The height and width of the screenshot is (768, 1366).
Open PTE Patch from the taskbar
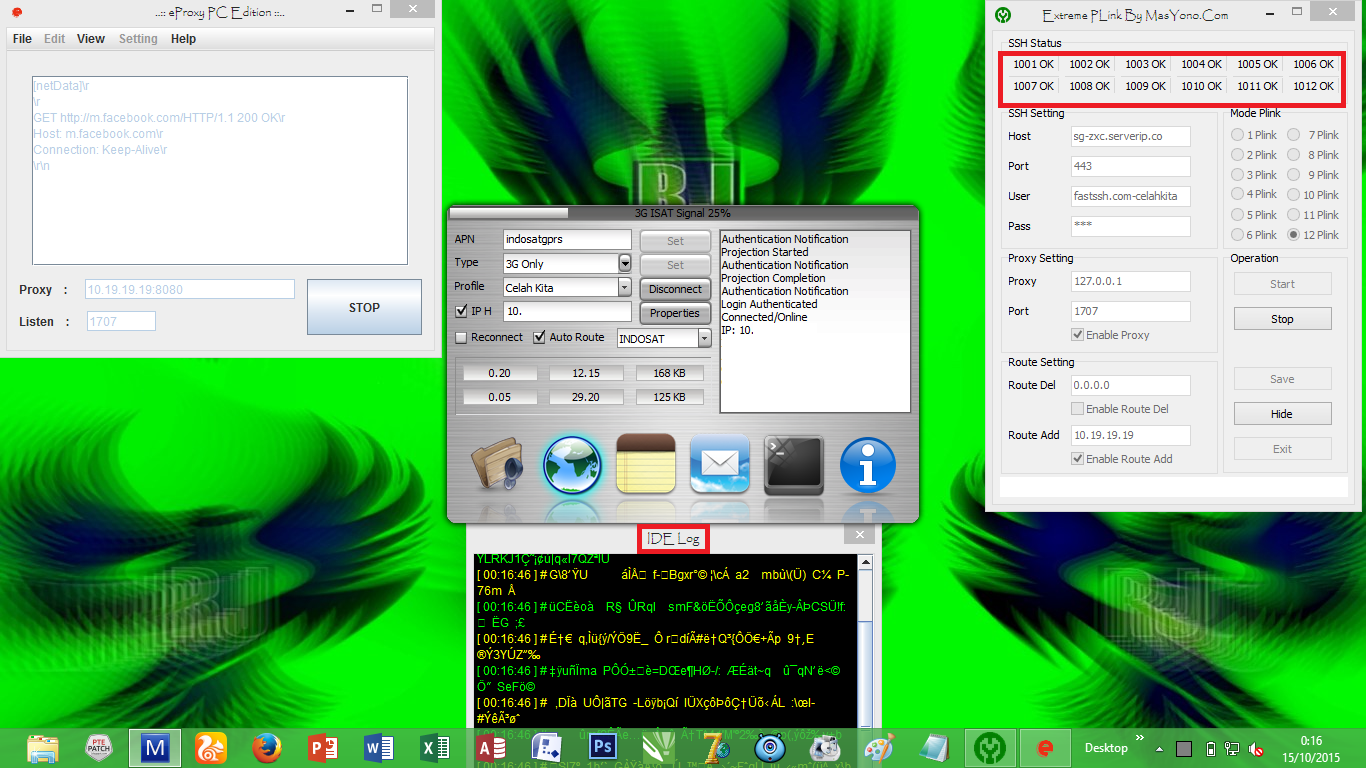click(x=99, y=747)
